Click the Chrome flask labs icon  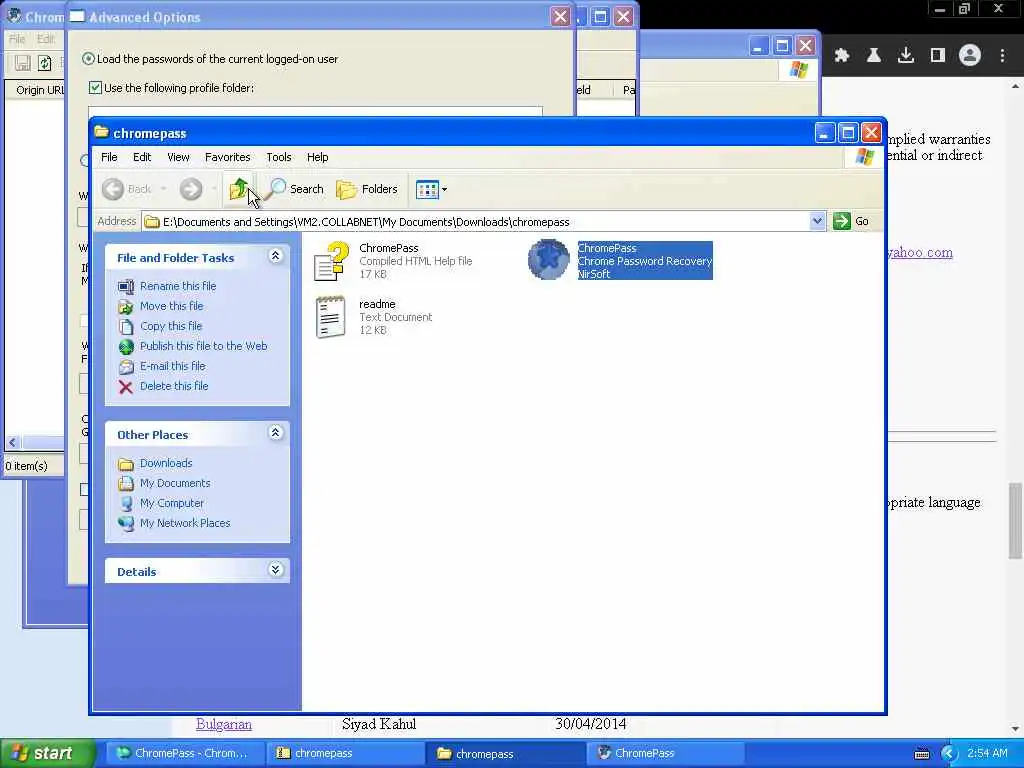pyautogui.click(x=874, y=56)
